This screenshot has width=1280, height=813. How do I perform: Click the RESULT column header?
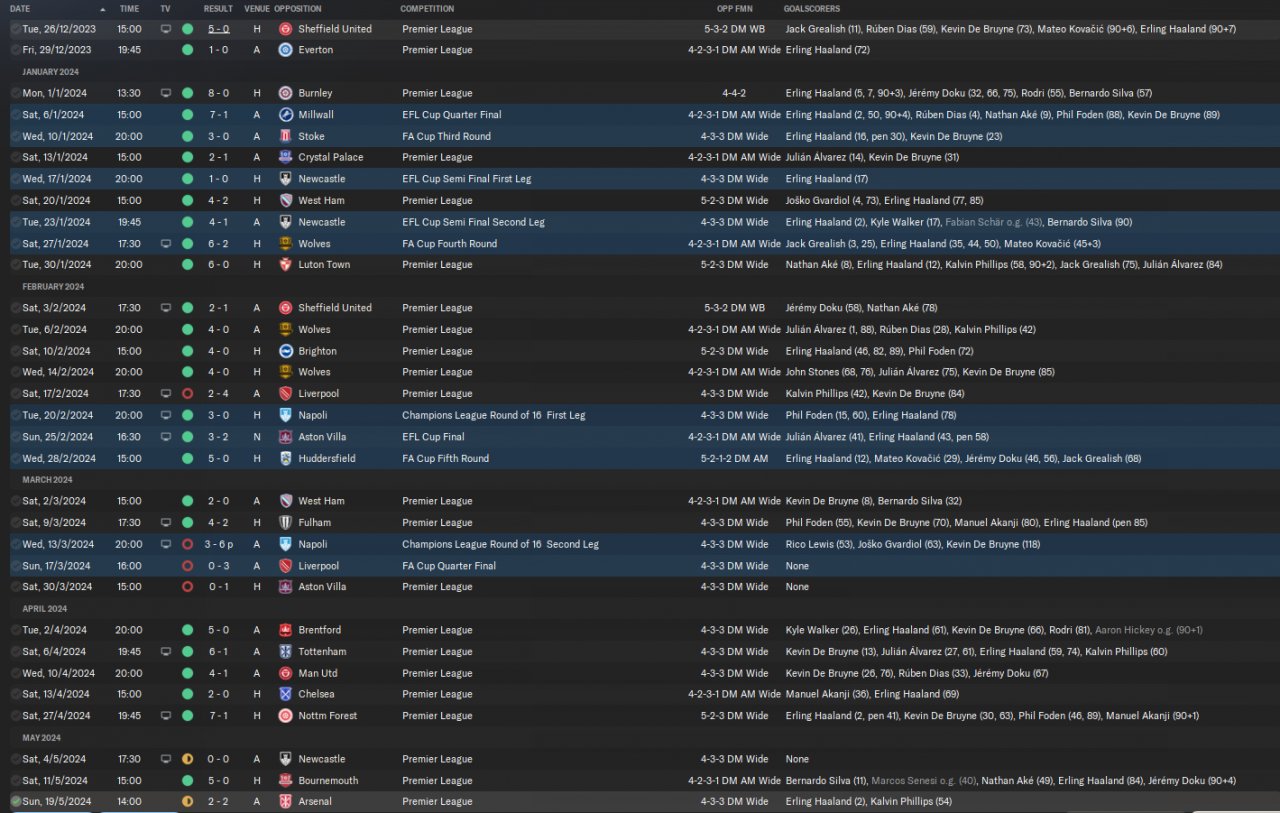click(x=218, y=8)
